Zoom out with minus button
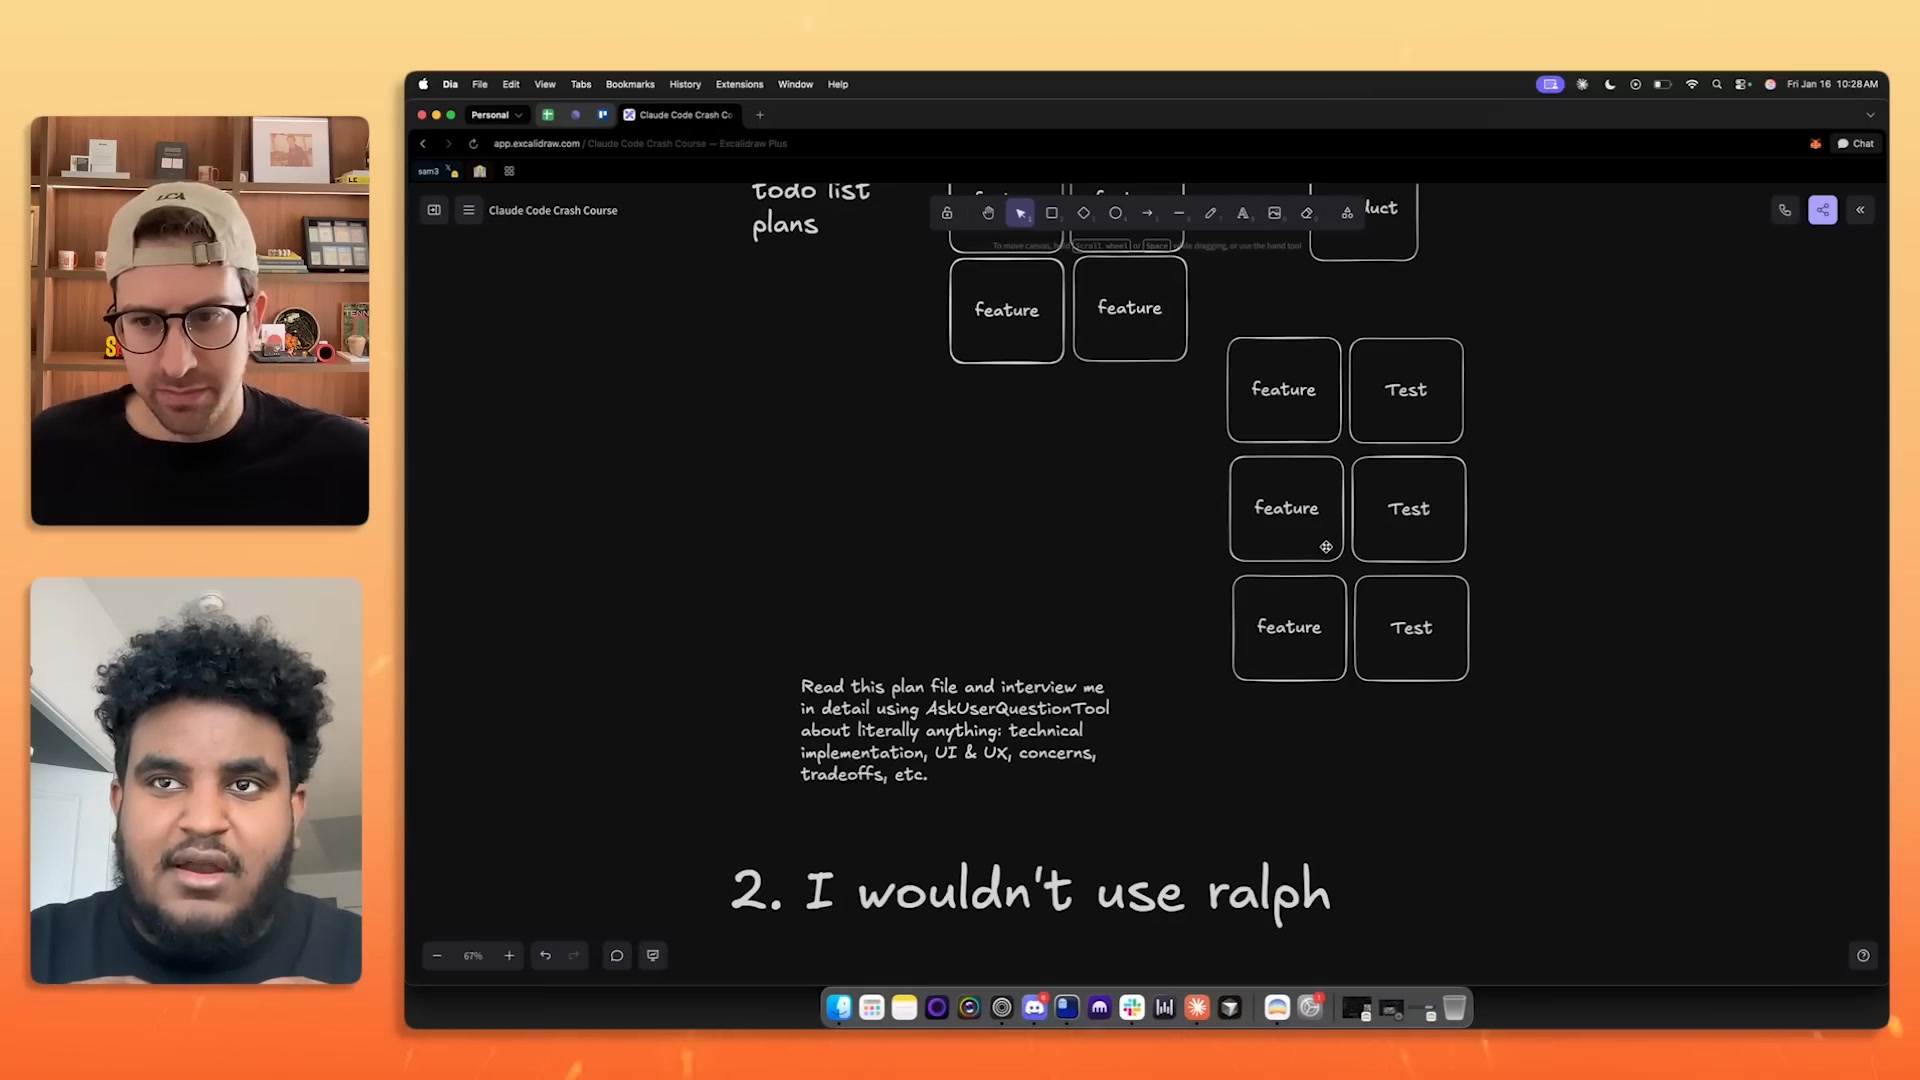 pyautogui.click(x=437, y=956)
